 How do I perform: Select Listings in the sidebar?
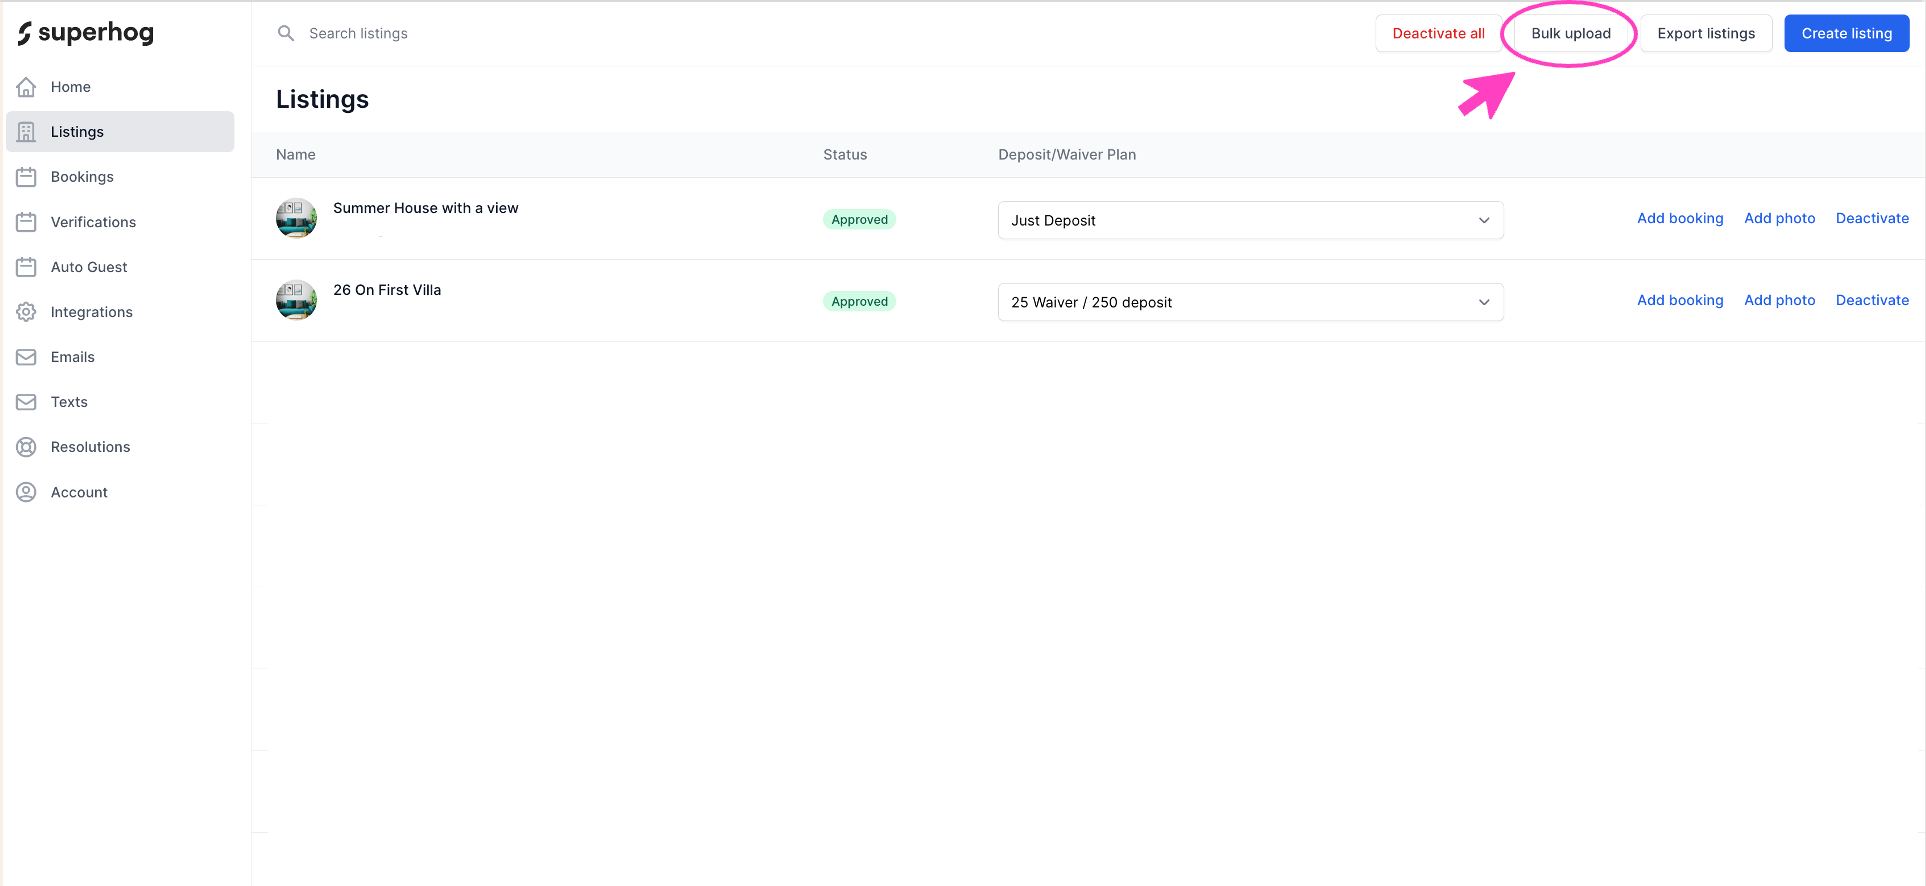click(x=120, y=132)
